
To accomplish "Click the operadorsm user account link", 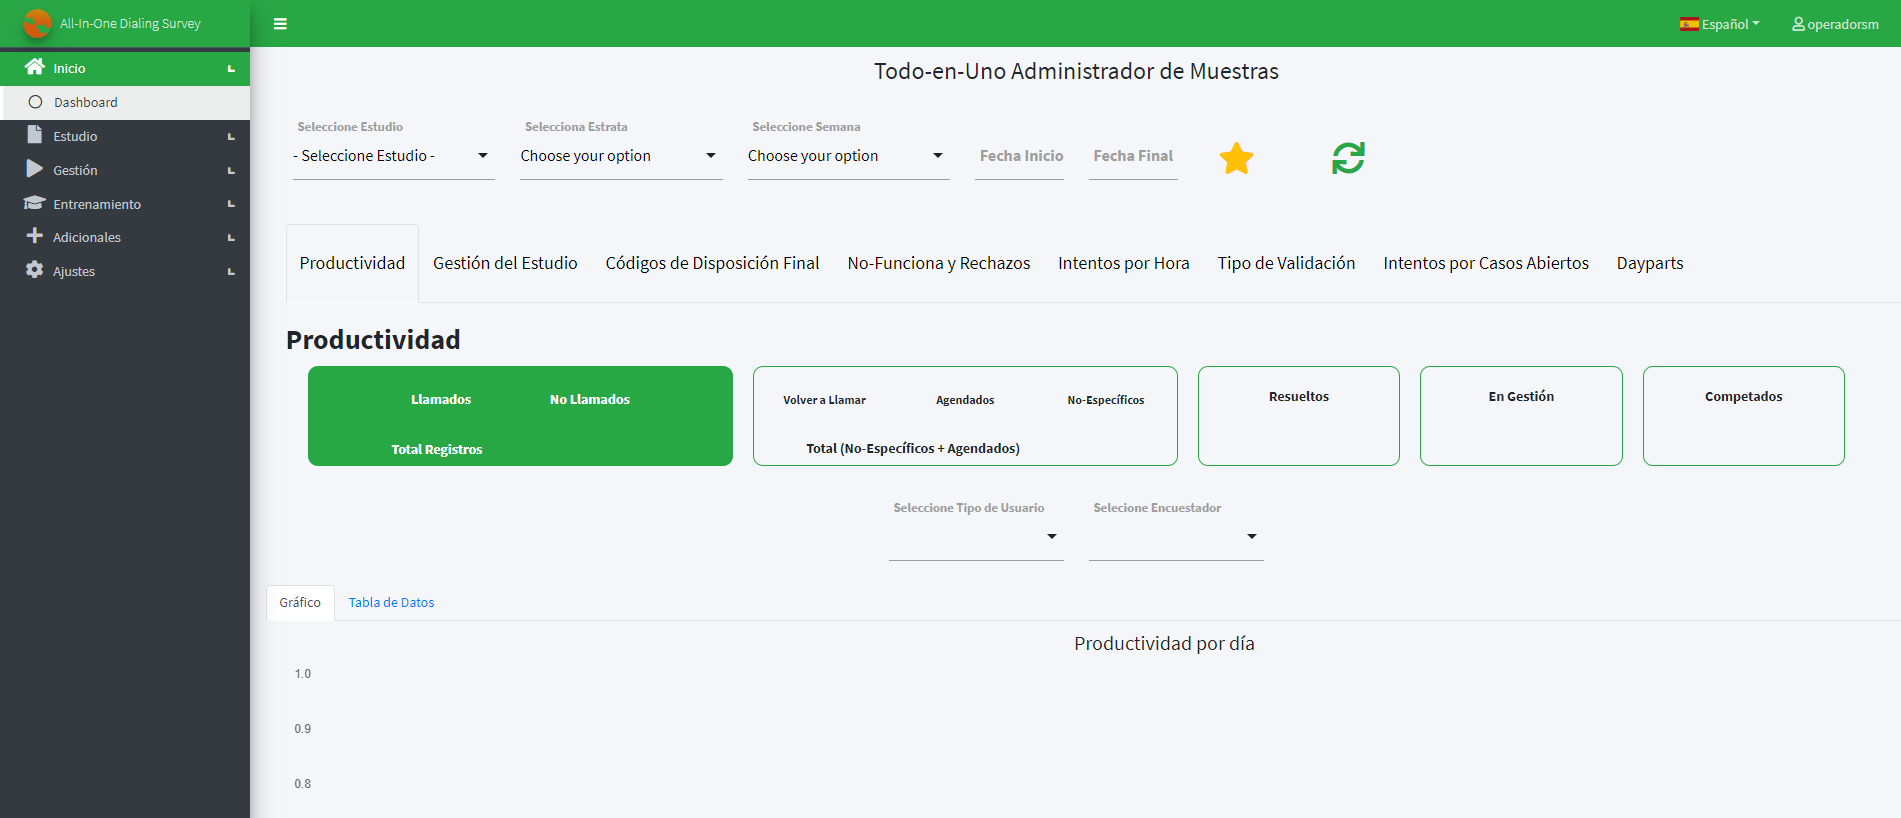I will 1835,24.
